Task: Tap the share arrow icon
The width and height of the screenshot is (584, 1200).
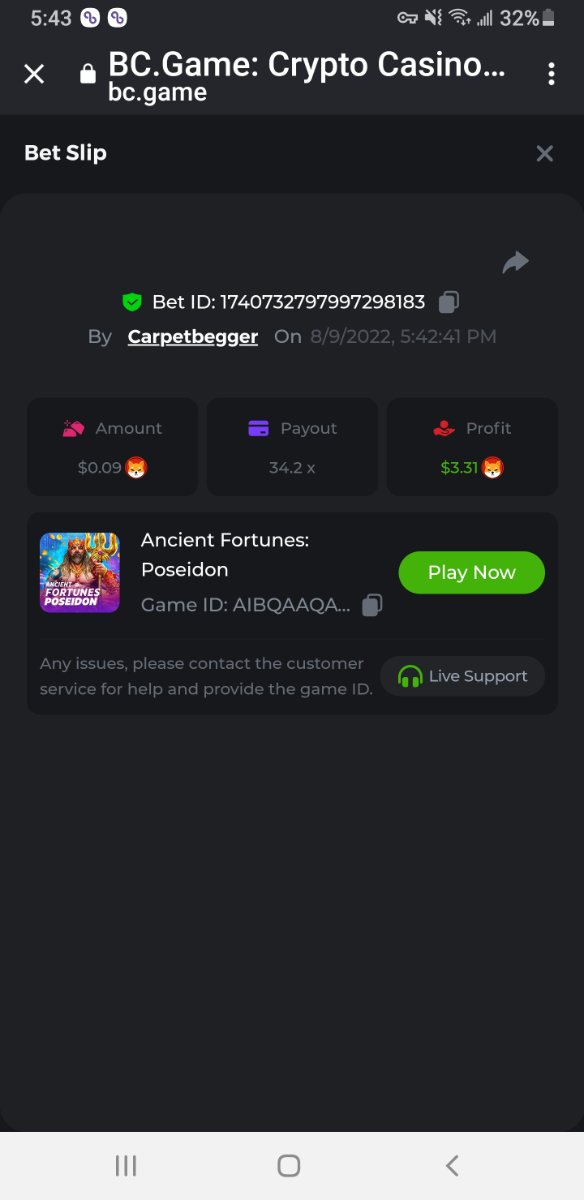Action: [x=515, y=262]
